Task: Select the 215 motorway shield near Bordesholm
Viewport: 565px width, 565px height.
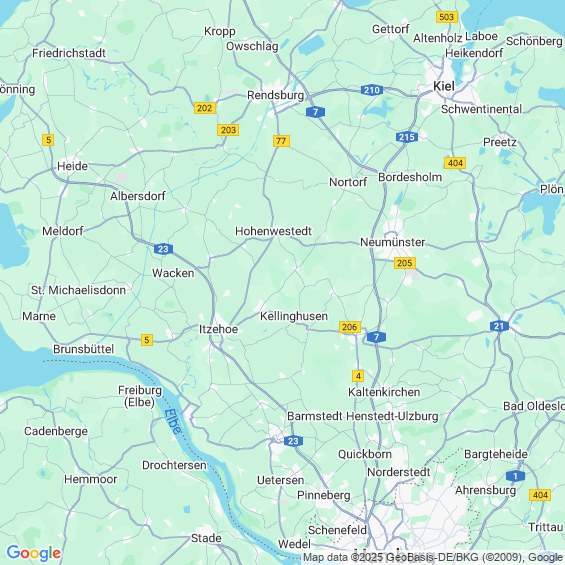Action: pos(407,137)
